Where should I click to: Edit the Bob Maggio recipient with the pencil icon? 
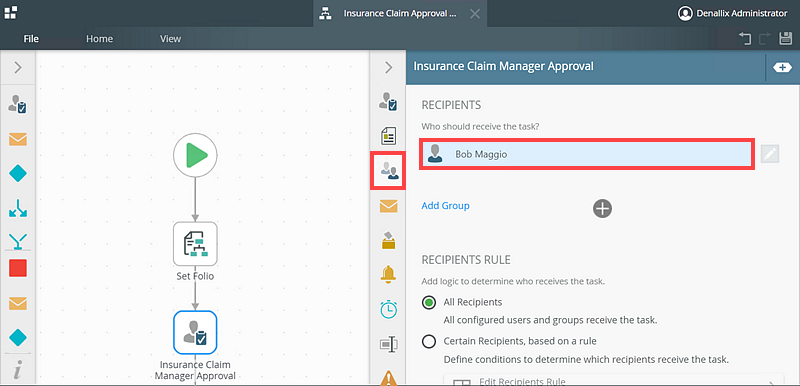click(769, 154)
